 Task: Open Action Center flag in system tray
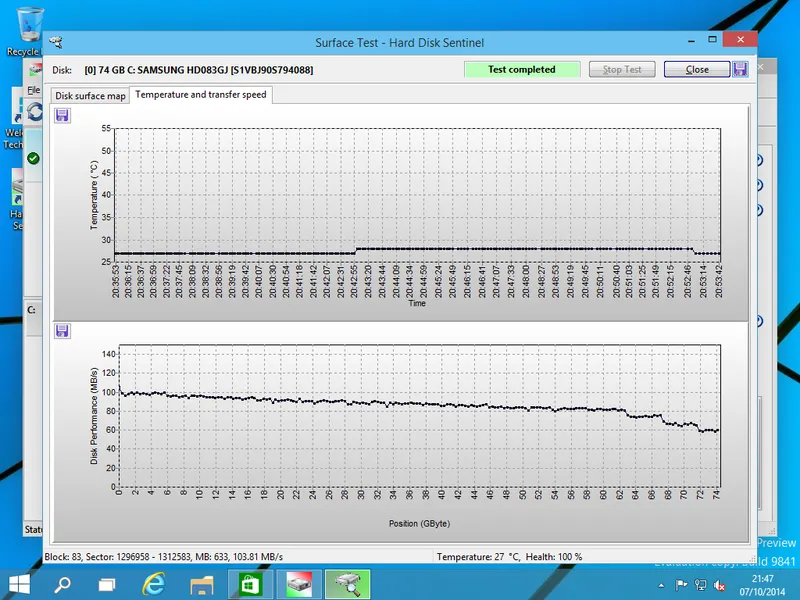pyautogui.click(x=682, y=585)
